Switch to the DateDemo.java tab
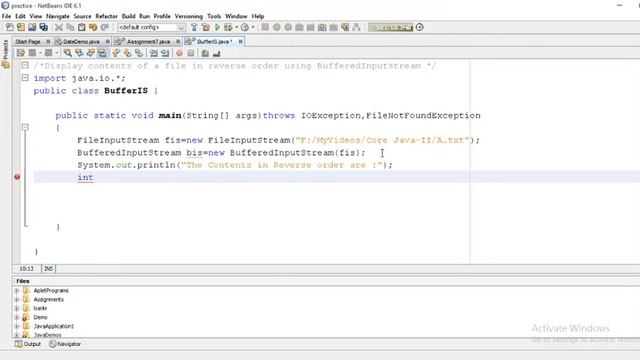The width and height of the screenshot is (640, 360). click(81, 42)
